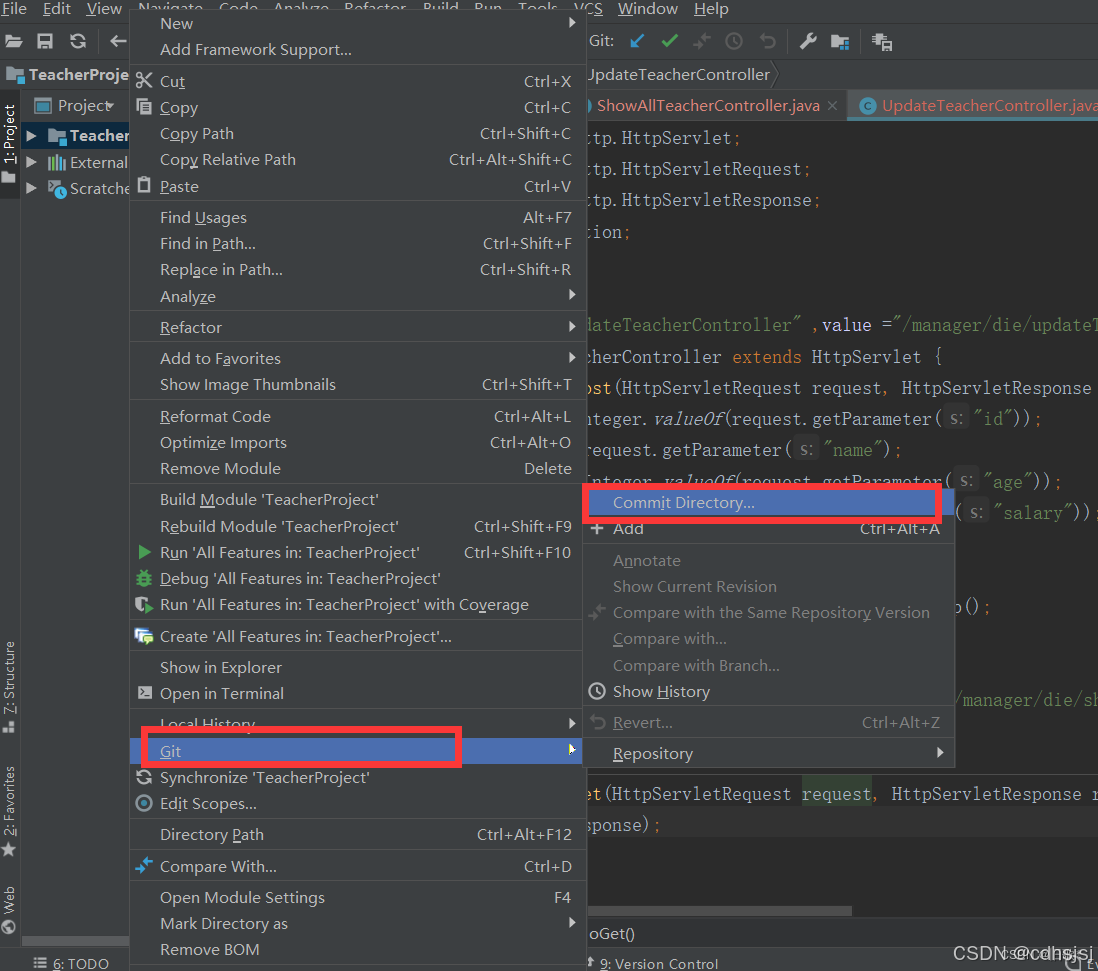Open the View menu

(104, 9)
